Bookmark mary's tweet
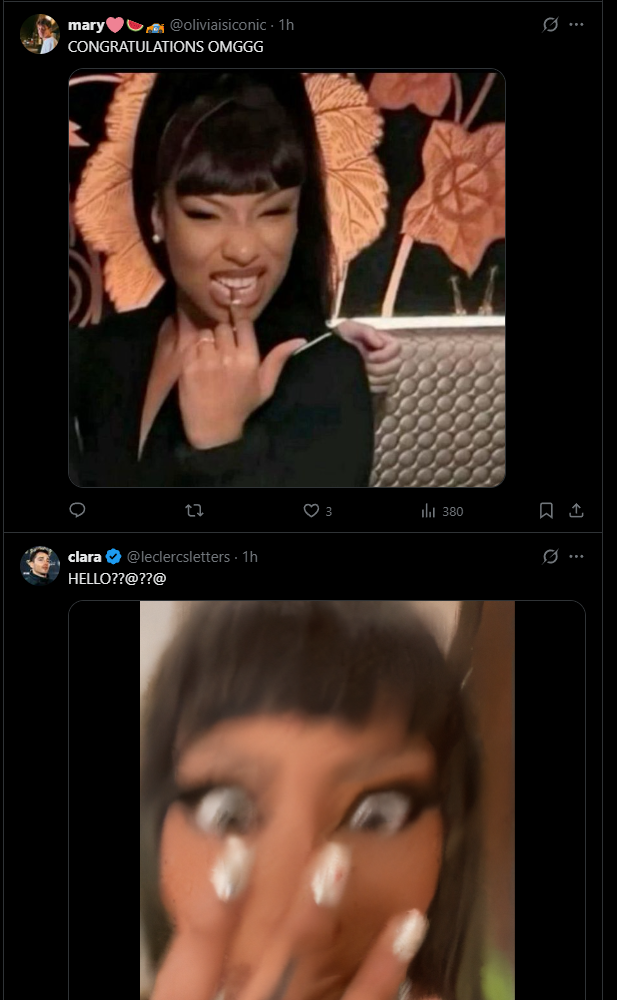 coord(546,510)
